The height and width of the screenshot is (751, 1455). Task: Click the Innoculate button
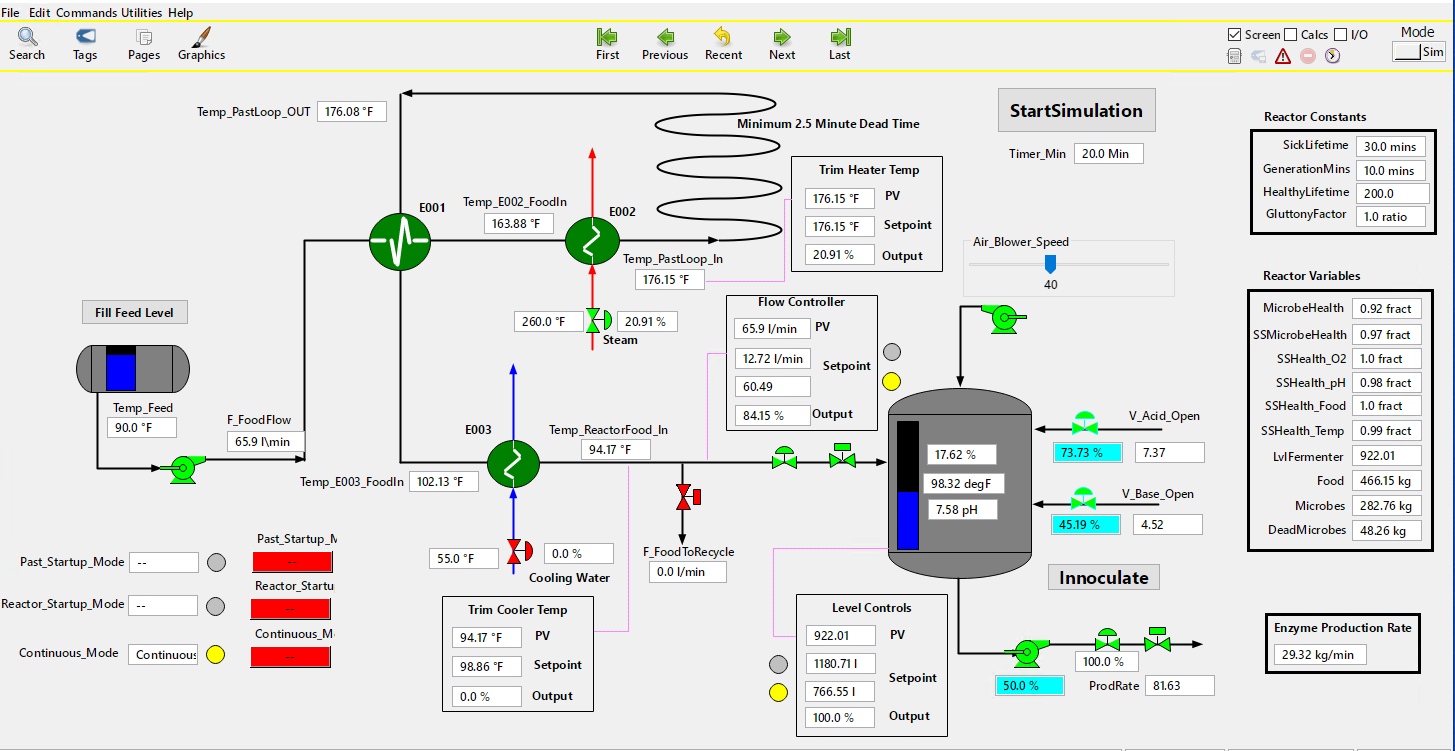(x=1104, y=578)
